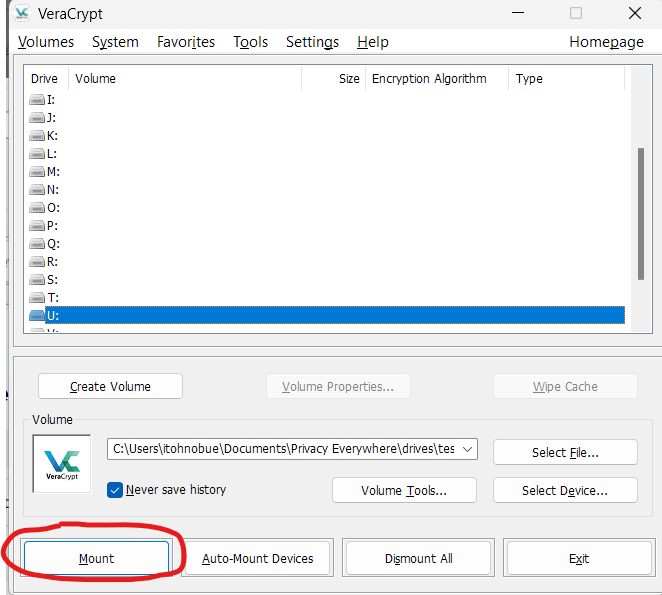Open the Volumes menu
Image resolution: width=662 pixels, height=595 pixels.
(46, 42)
